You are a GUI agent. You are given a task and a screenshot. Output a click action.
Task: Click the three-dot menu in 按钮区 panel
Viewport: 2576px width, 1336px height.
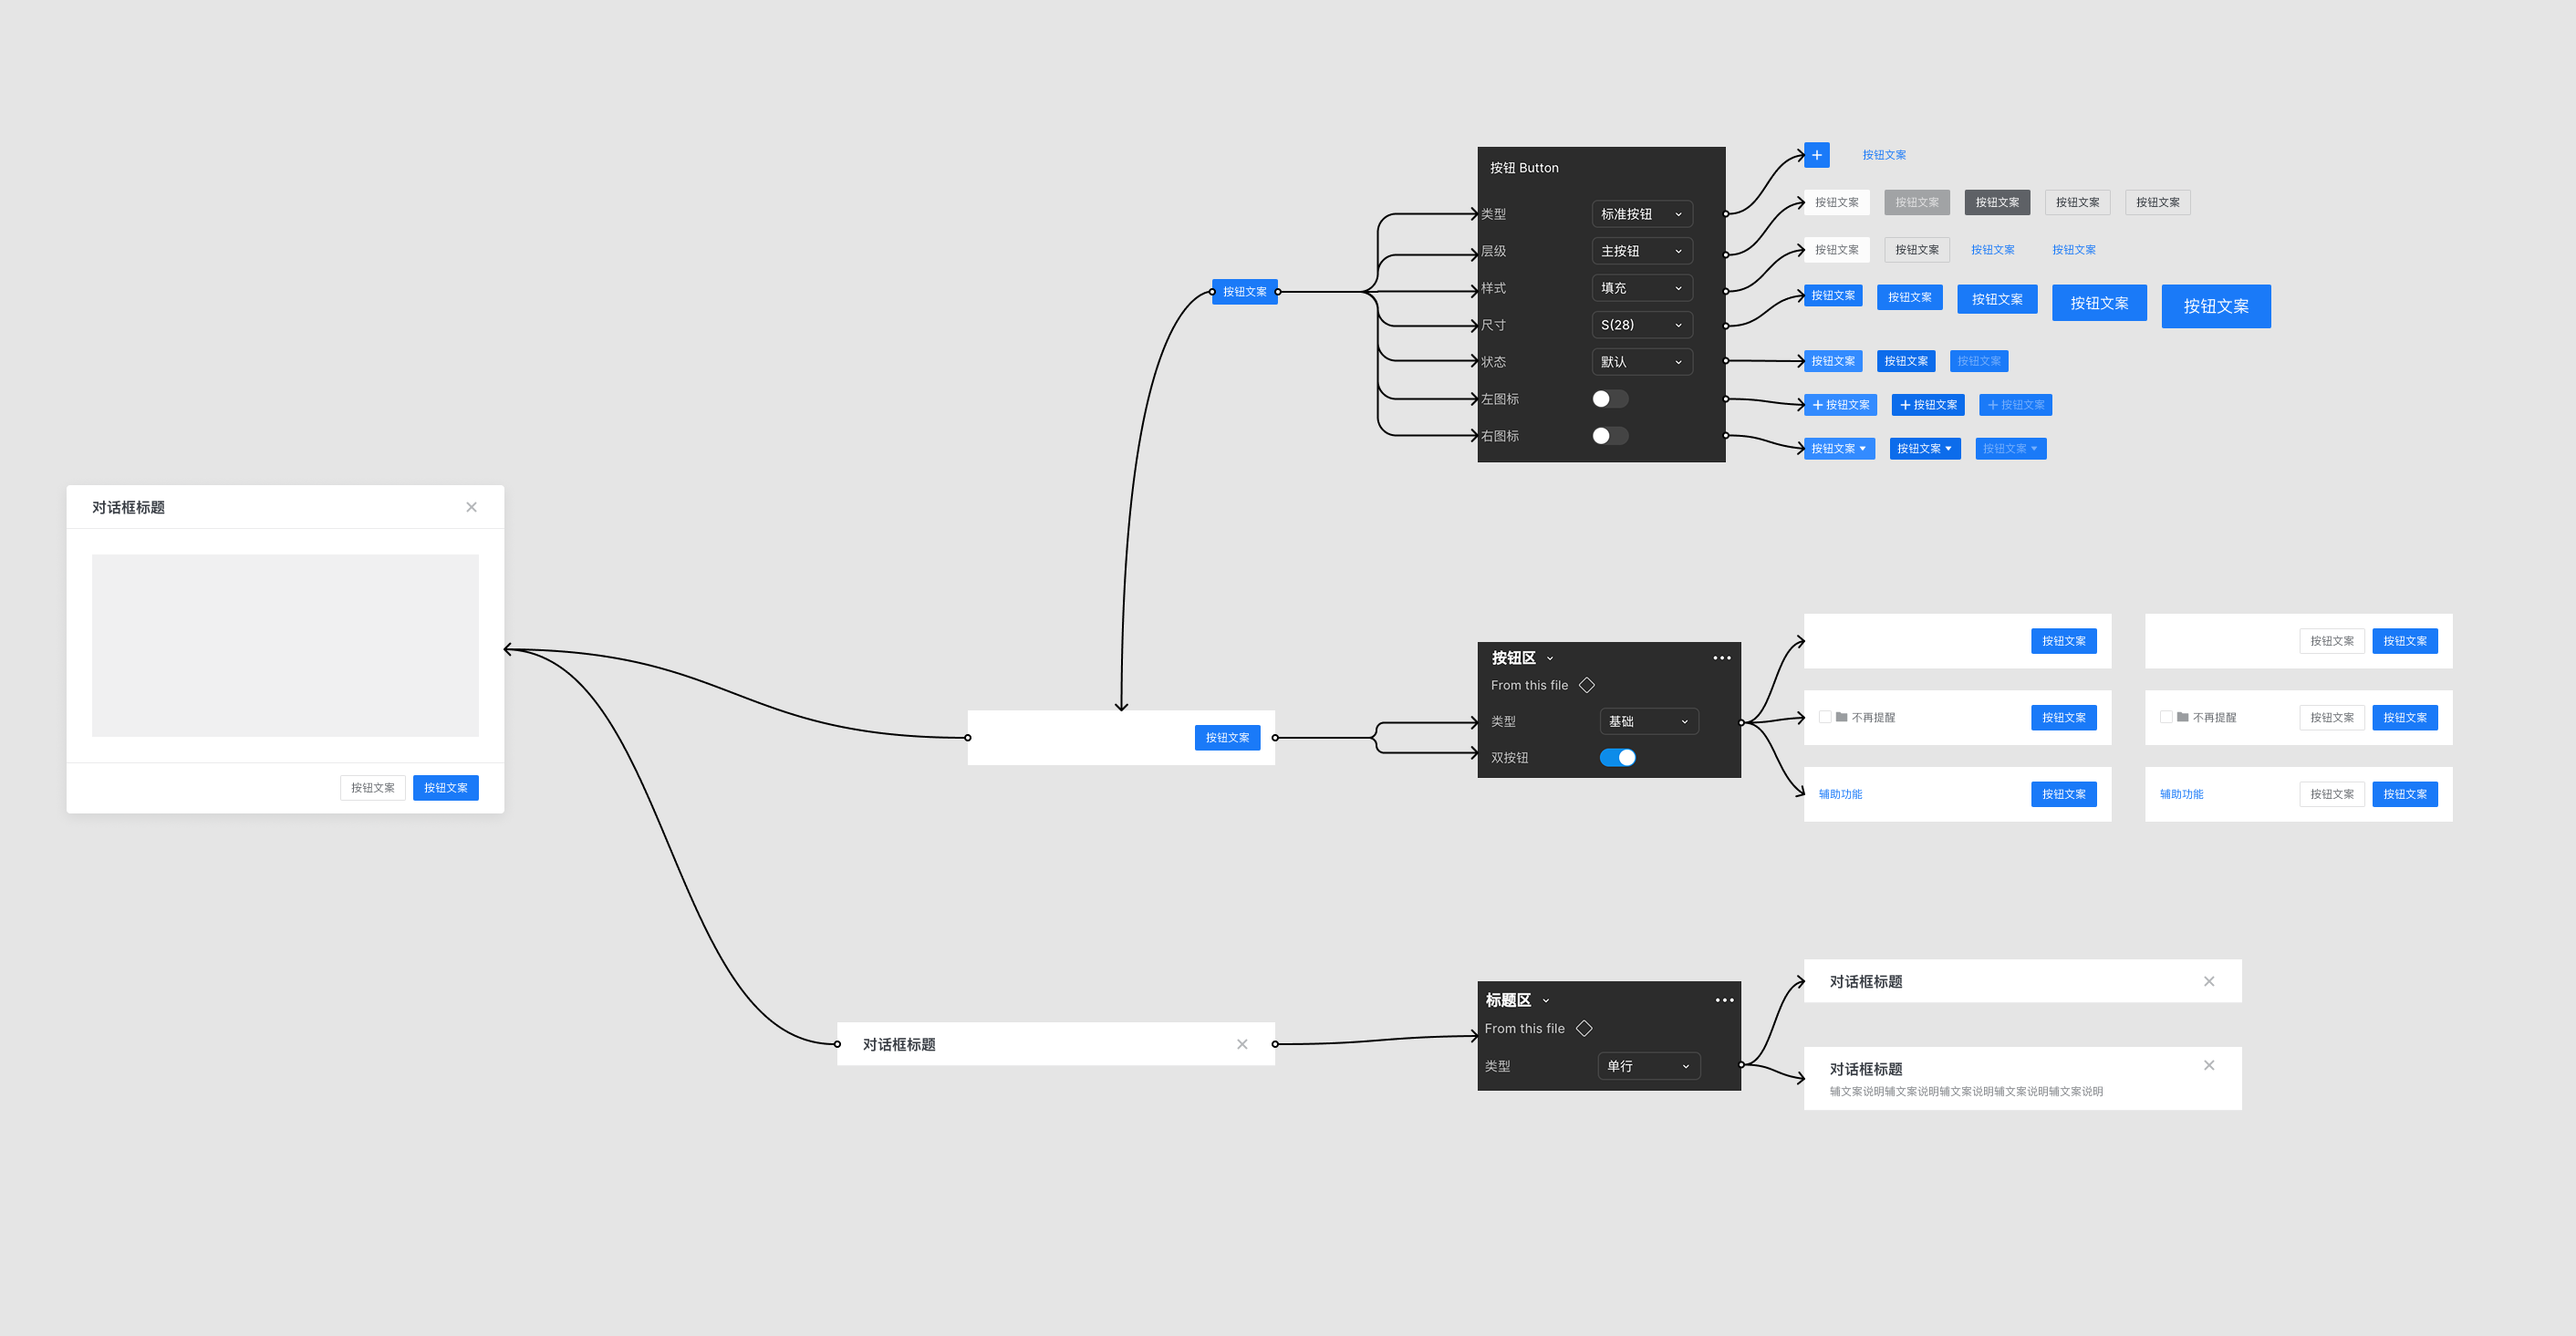pos(1721,658)
